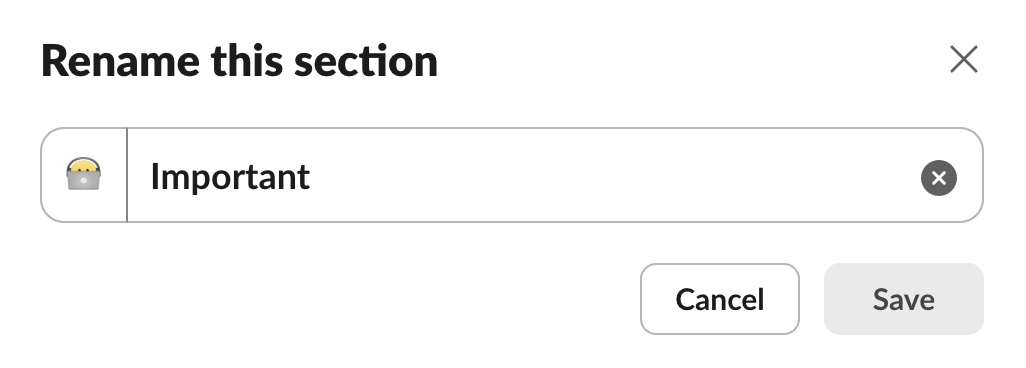1026x368 pixels.
Task: Click the Cancel button
Action: [719, 299]
